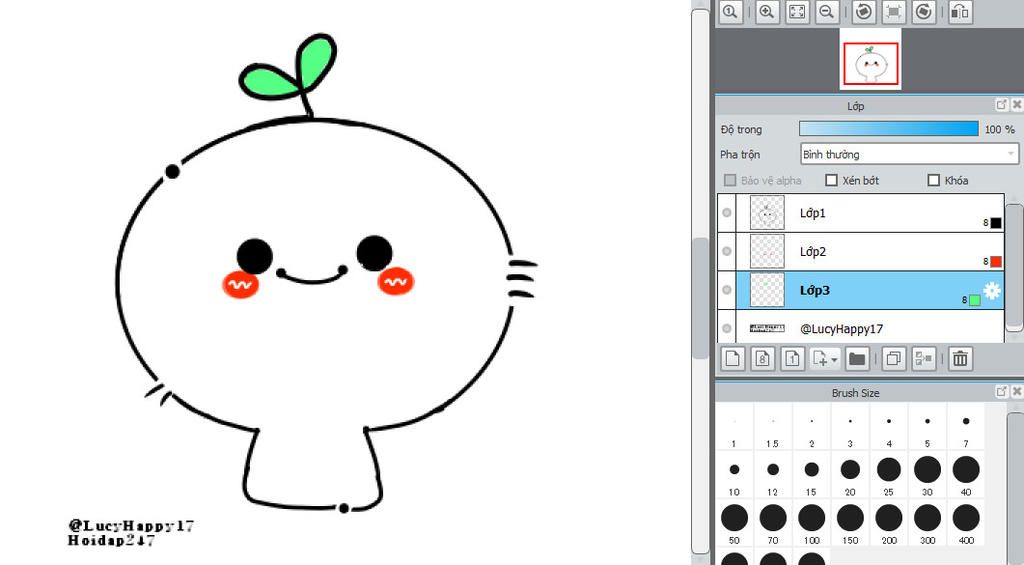Add a new color layer
This screenshot has height=565, width=1024.
(733, 358)
